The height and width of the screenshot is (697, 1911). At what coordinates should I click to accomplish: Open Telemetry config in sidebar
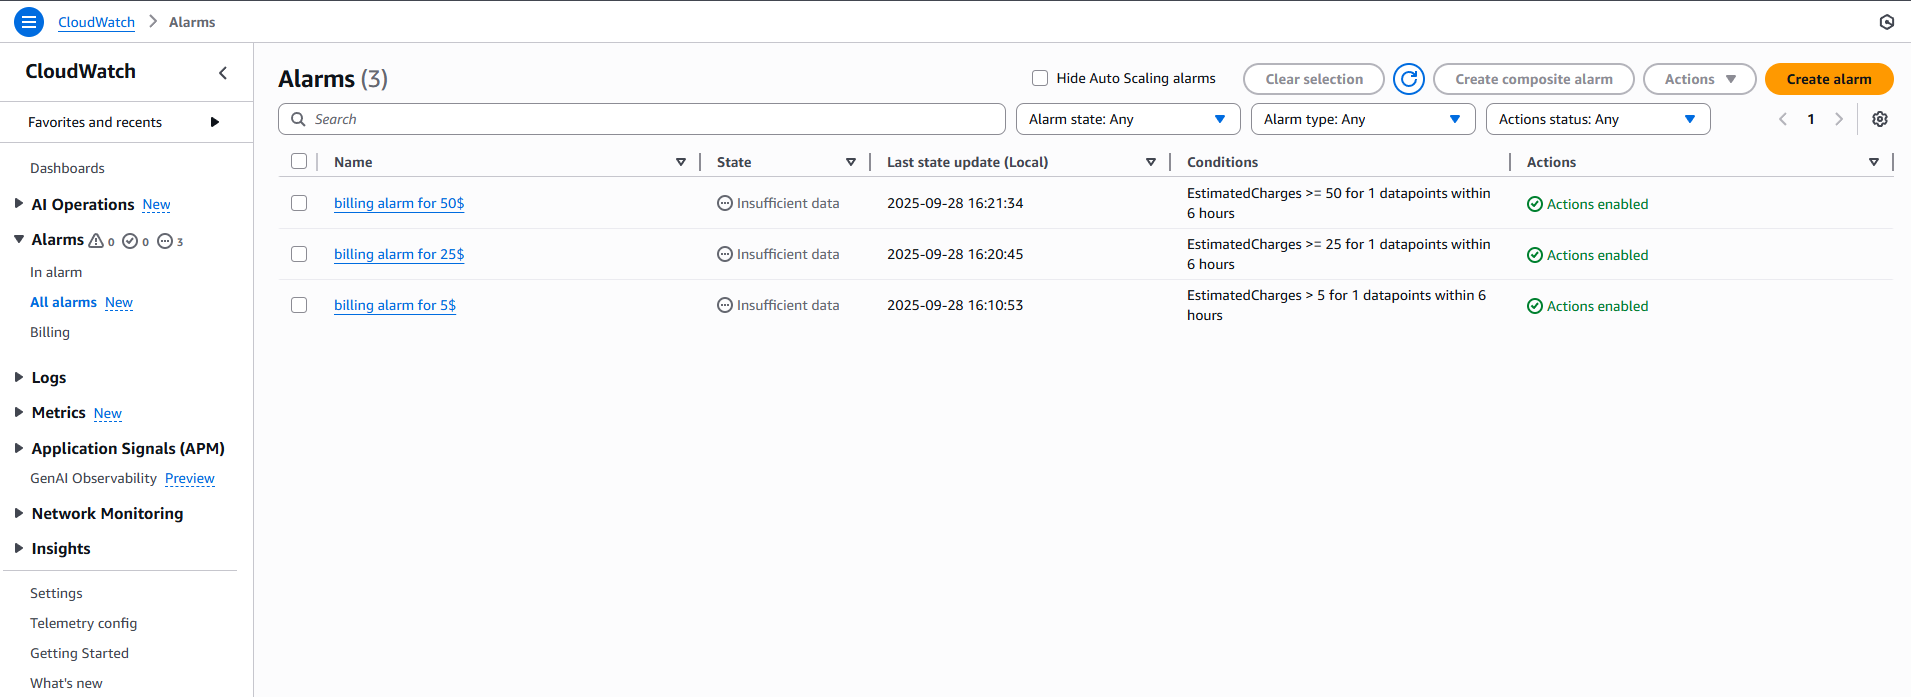pyautogui.click(x=83, y=623)
